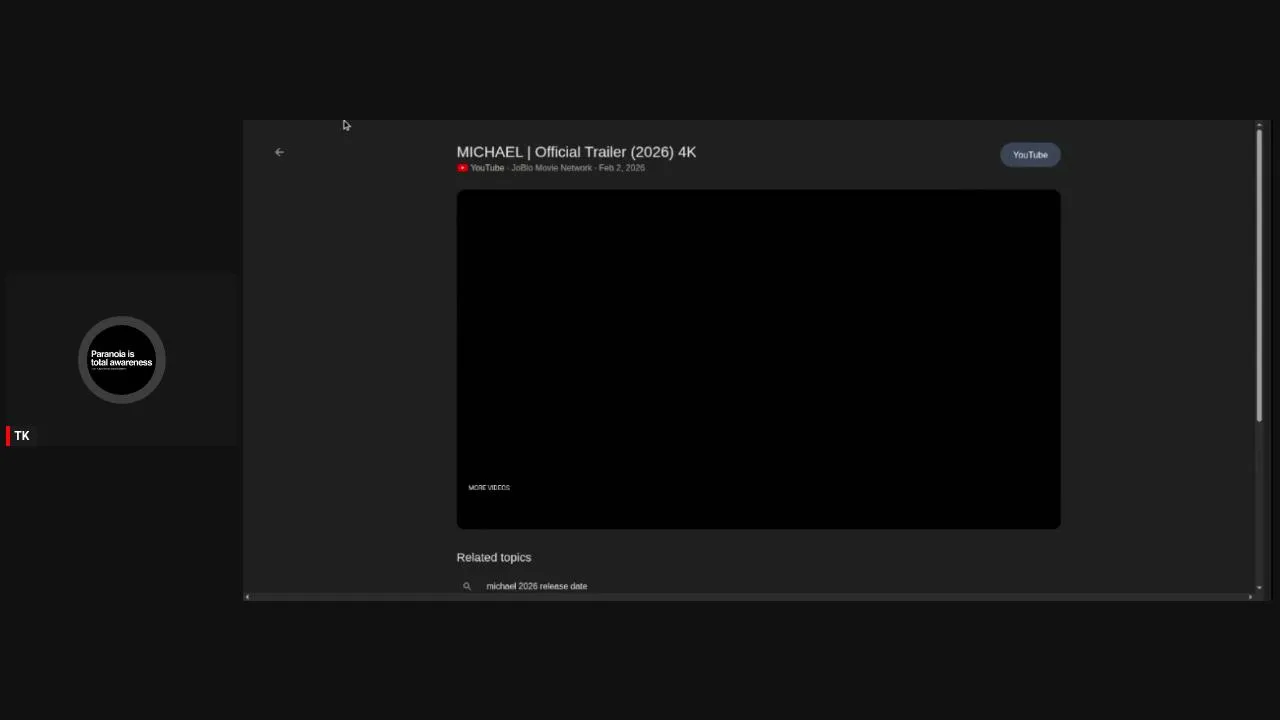1280x720 pixels.
Task: Click the TK participant name label
Action: 22,436
